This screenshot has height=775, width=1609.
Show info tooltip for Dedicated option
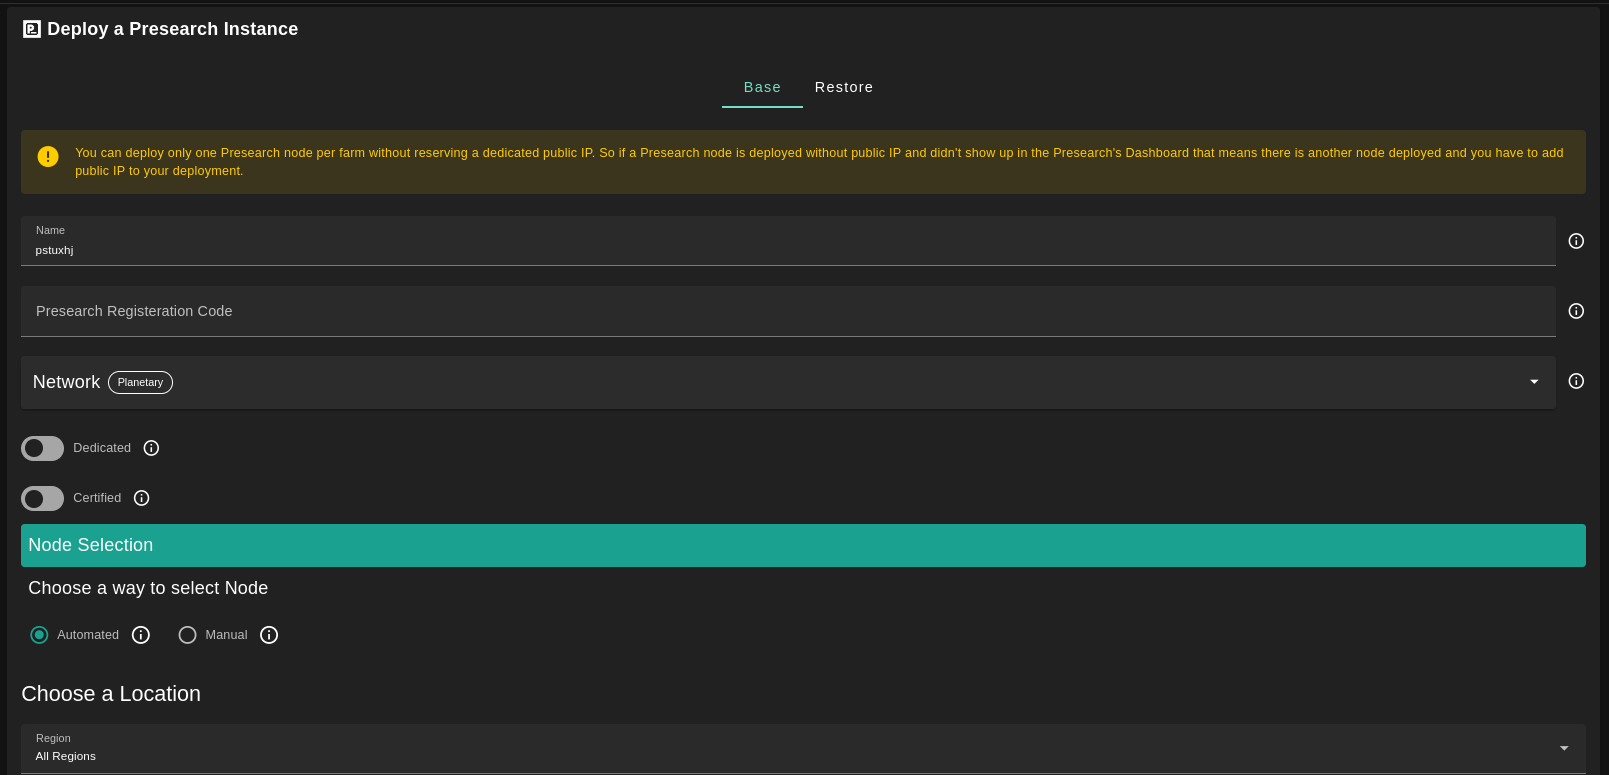(x=152, y=448)
